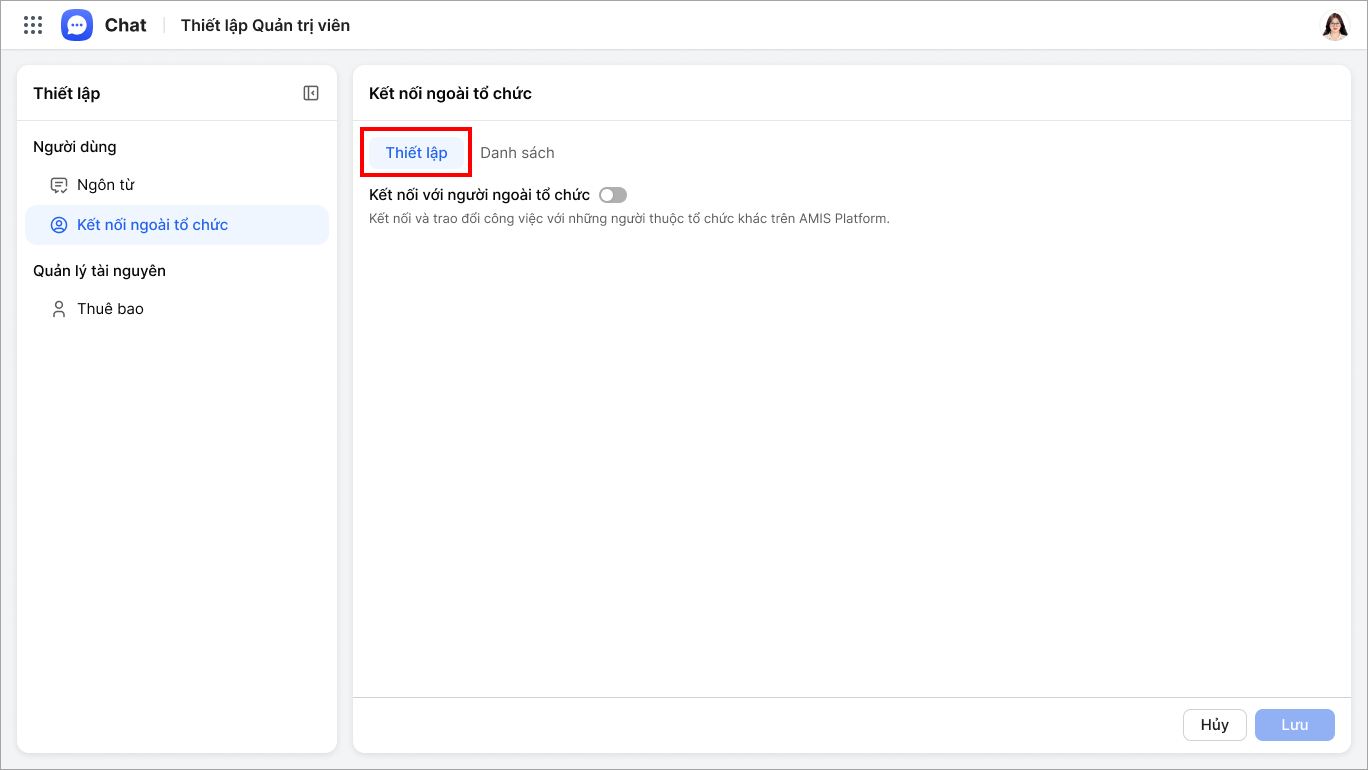Enable Kết nối với người ngoài tổ chức switch
The width and height of the screenshot is (1368, 770).
pyautogui.click(x=612, y=195)
